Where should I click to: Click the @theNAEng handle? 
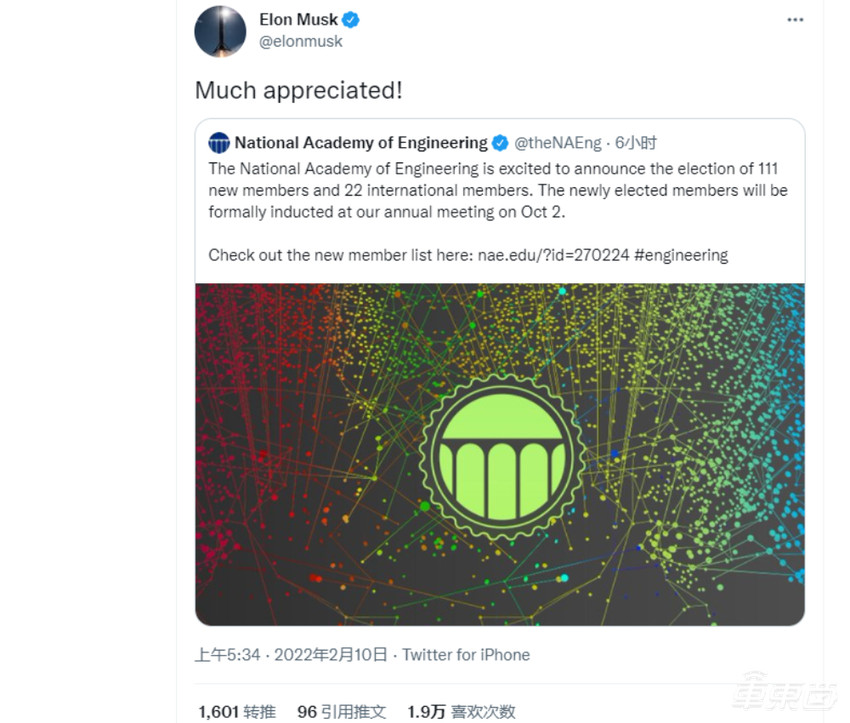(x=558, y=143)
